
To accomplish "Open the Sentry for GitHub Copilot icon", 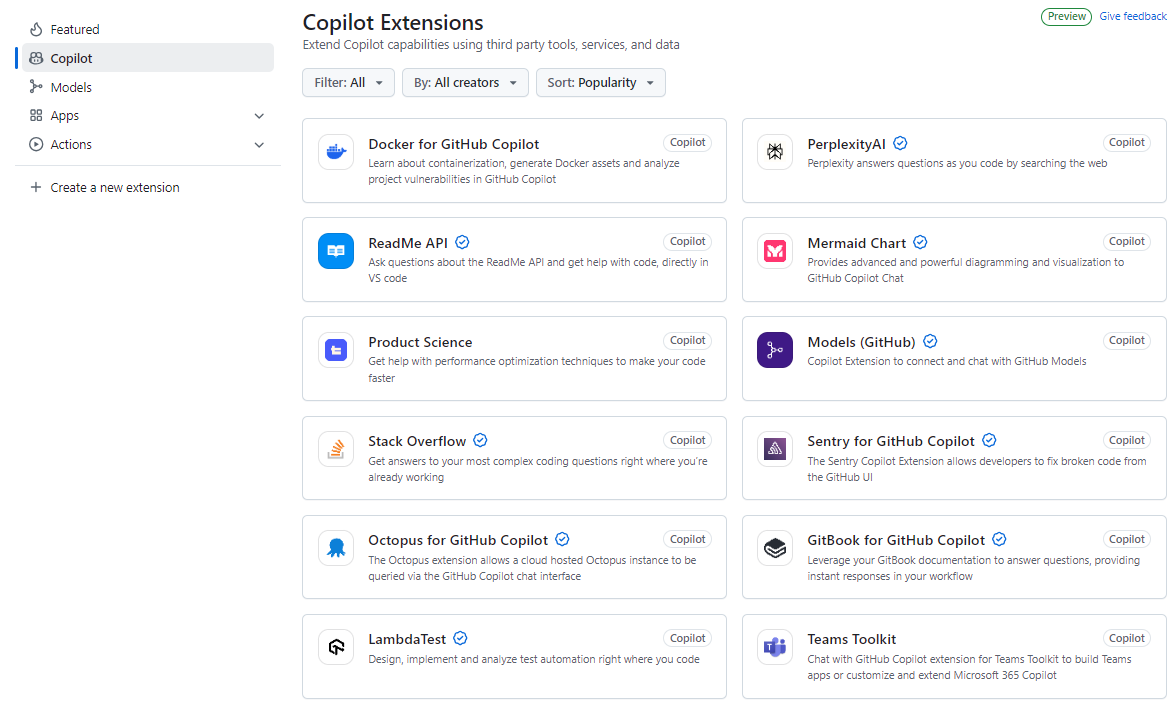I will click(x=775, y=449).
